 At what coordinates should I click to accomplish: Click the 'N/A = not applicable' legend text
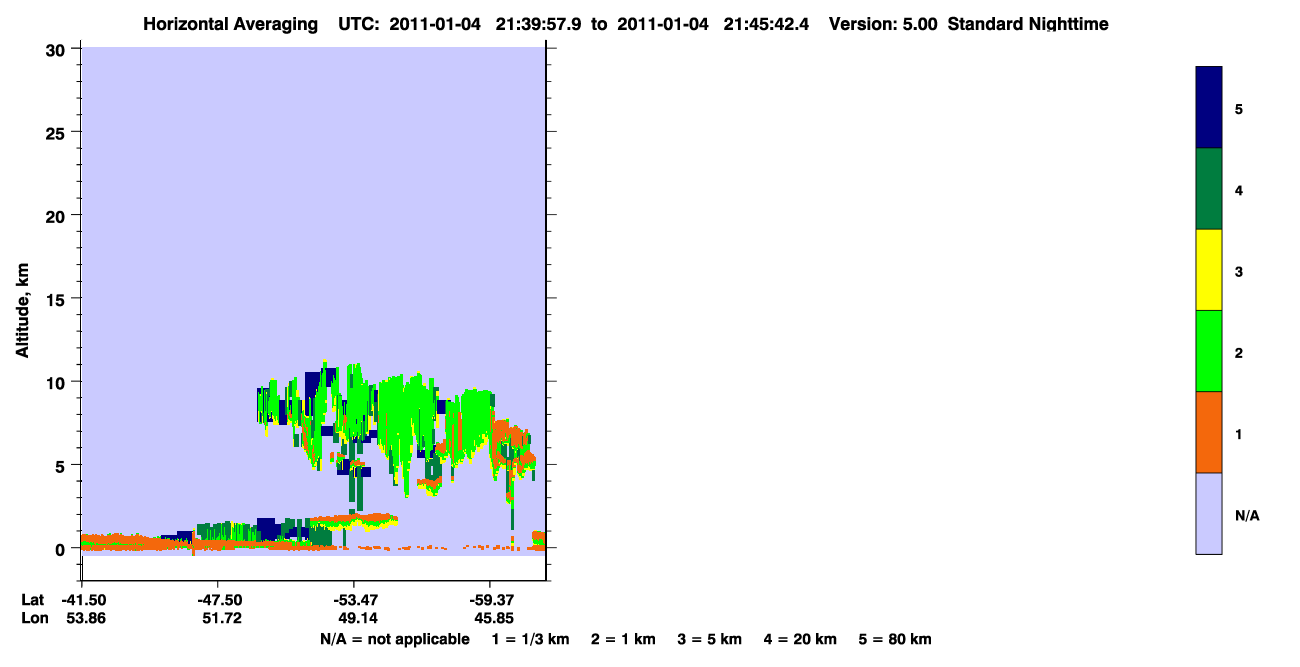394,639
